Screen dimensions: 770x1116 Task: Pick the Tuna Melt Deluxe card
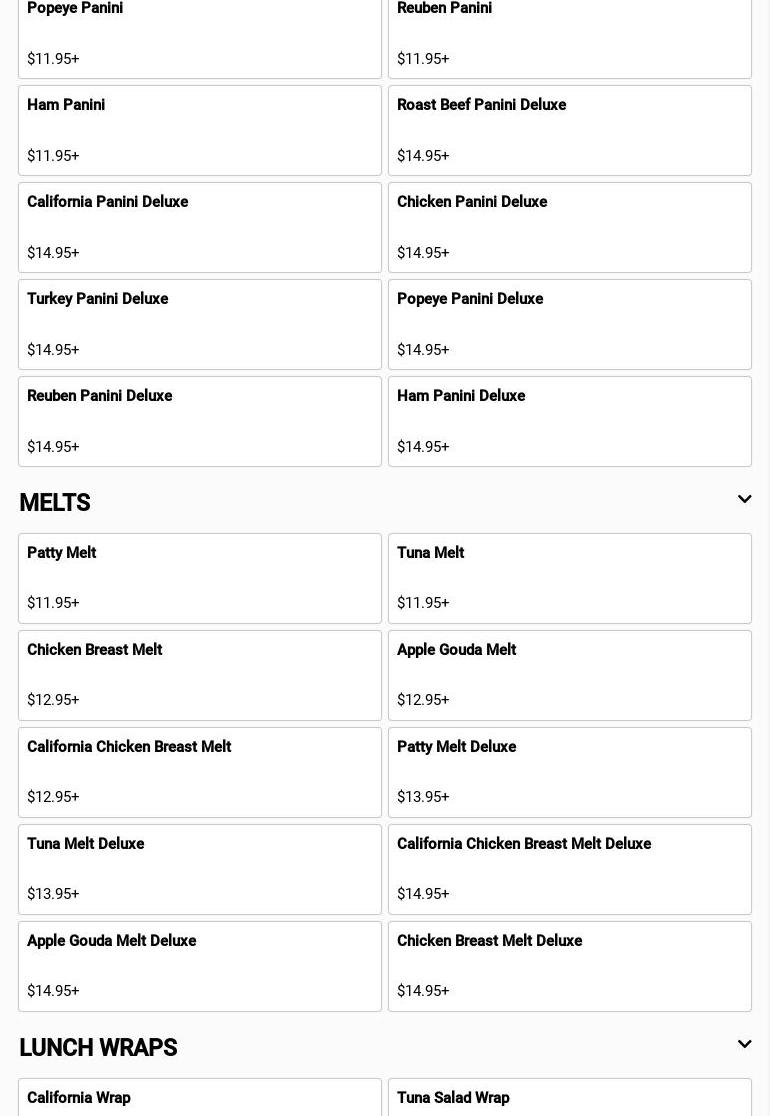pyautogui.click(x=200, y=869)
